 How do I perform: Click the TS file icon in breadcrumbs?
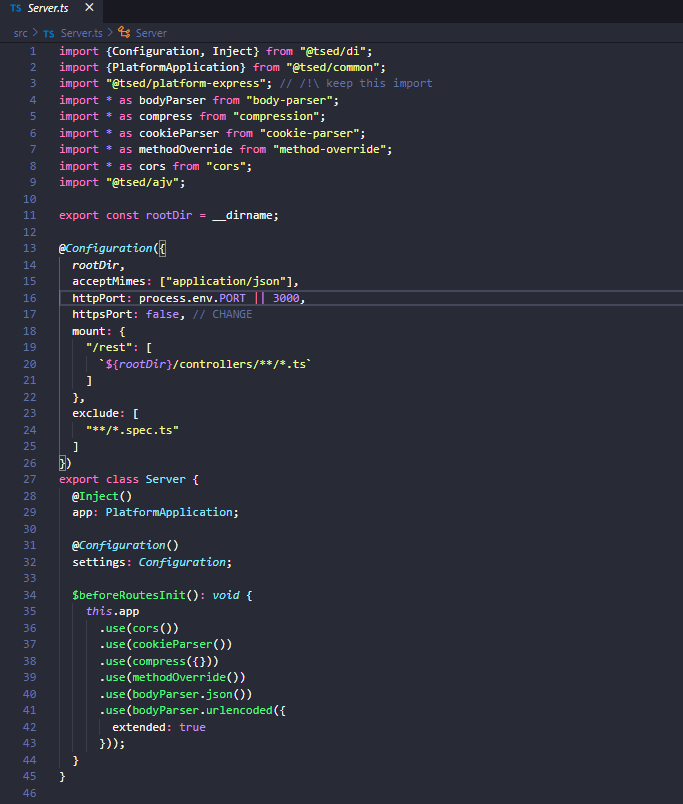point(49,34)
